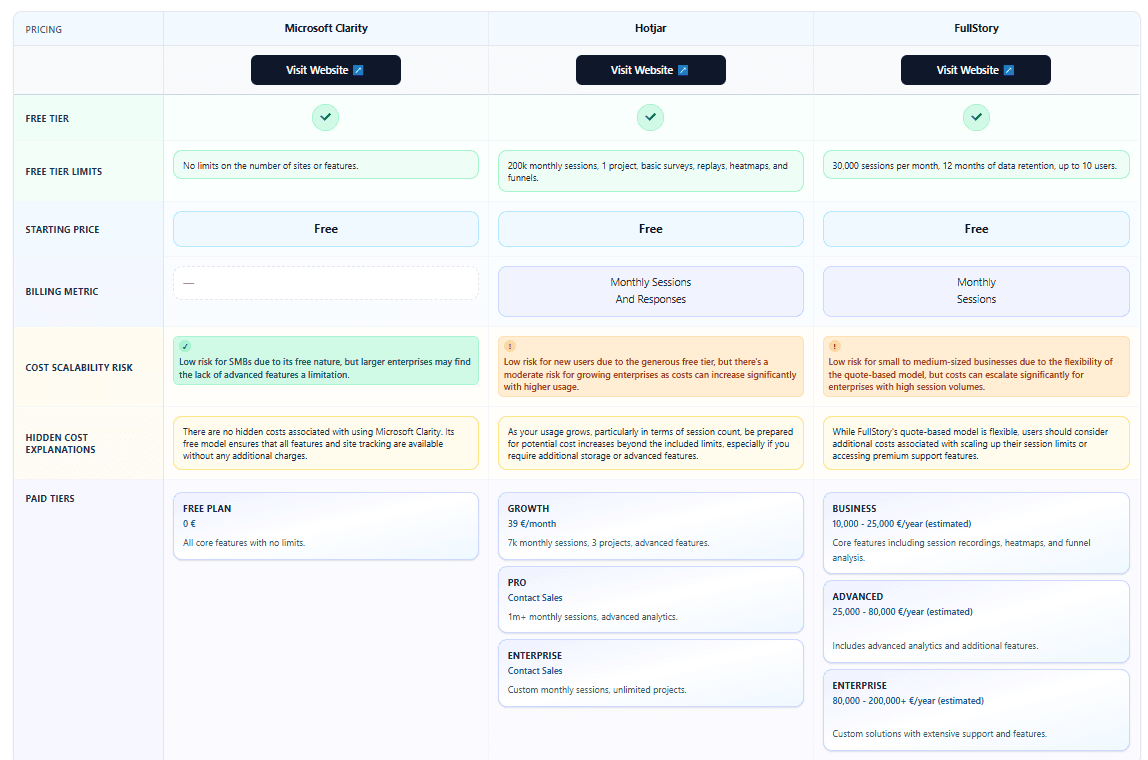Screen dimensions: 1148x760
Task: Click Clarity's empty billing metric dash box
Action: (326, 283)
